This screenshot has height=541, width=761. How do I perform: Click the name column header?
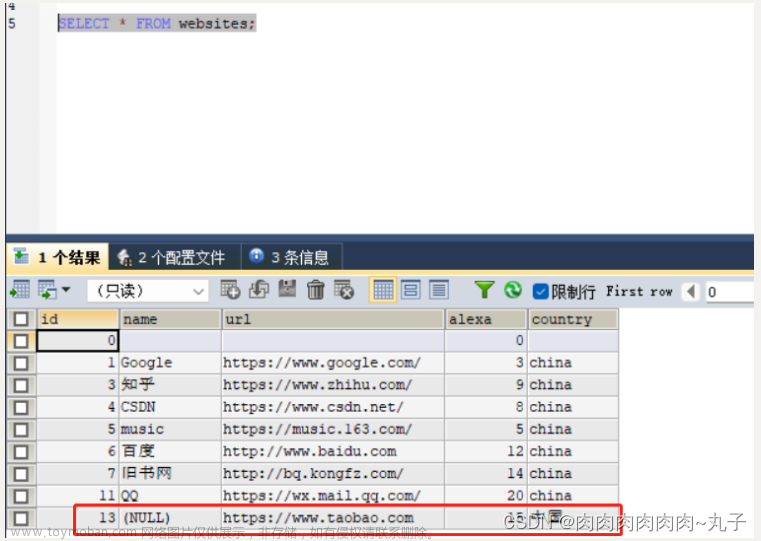(170, 319)
